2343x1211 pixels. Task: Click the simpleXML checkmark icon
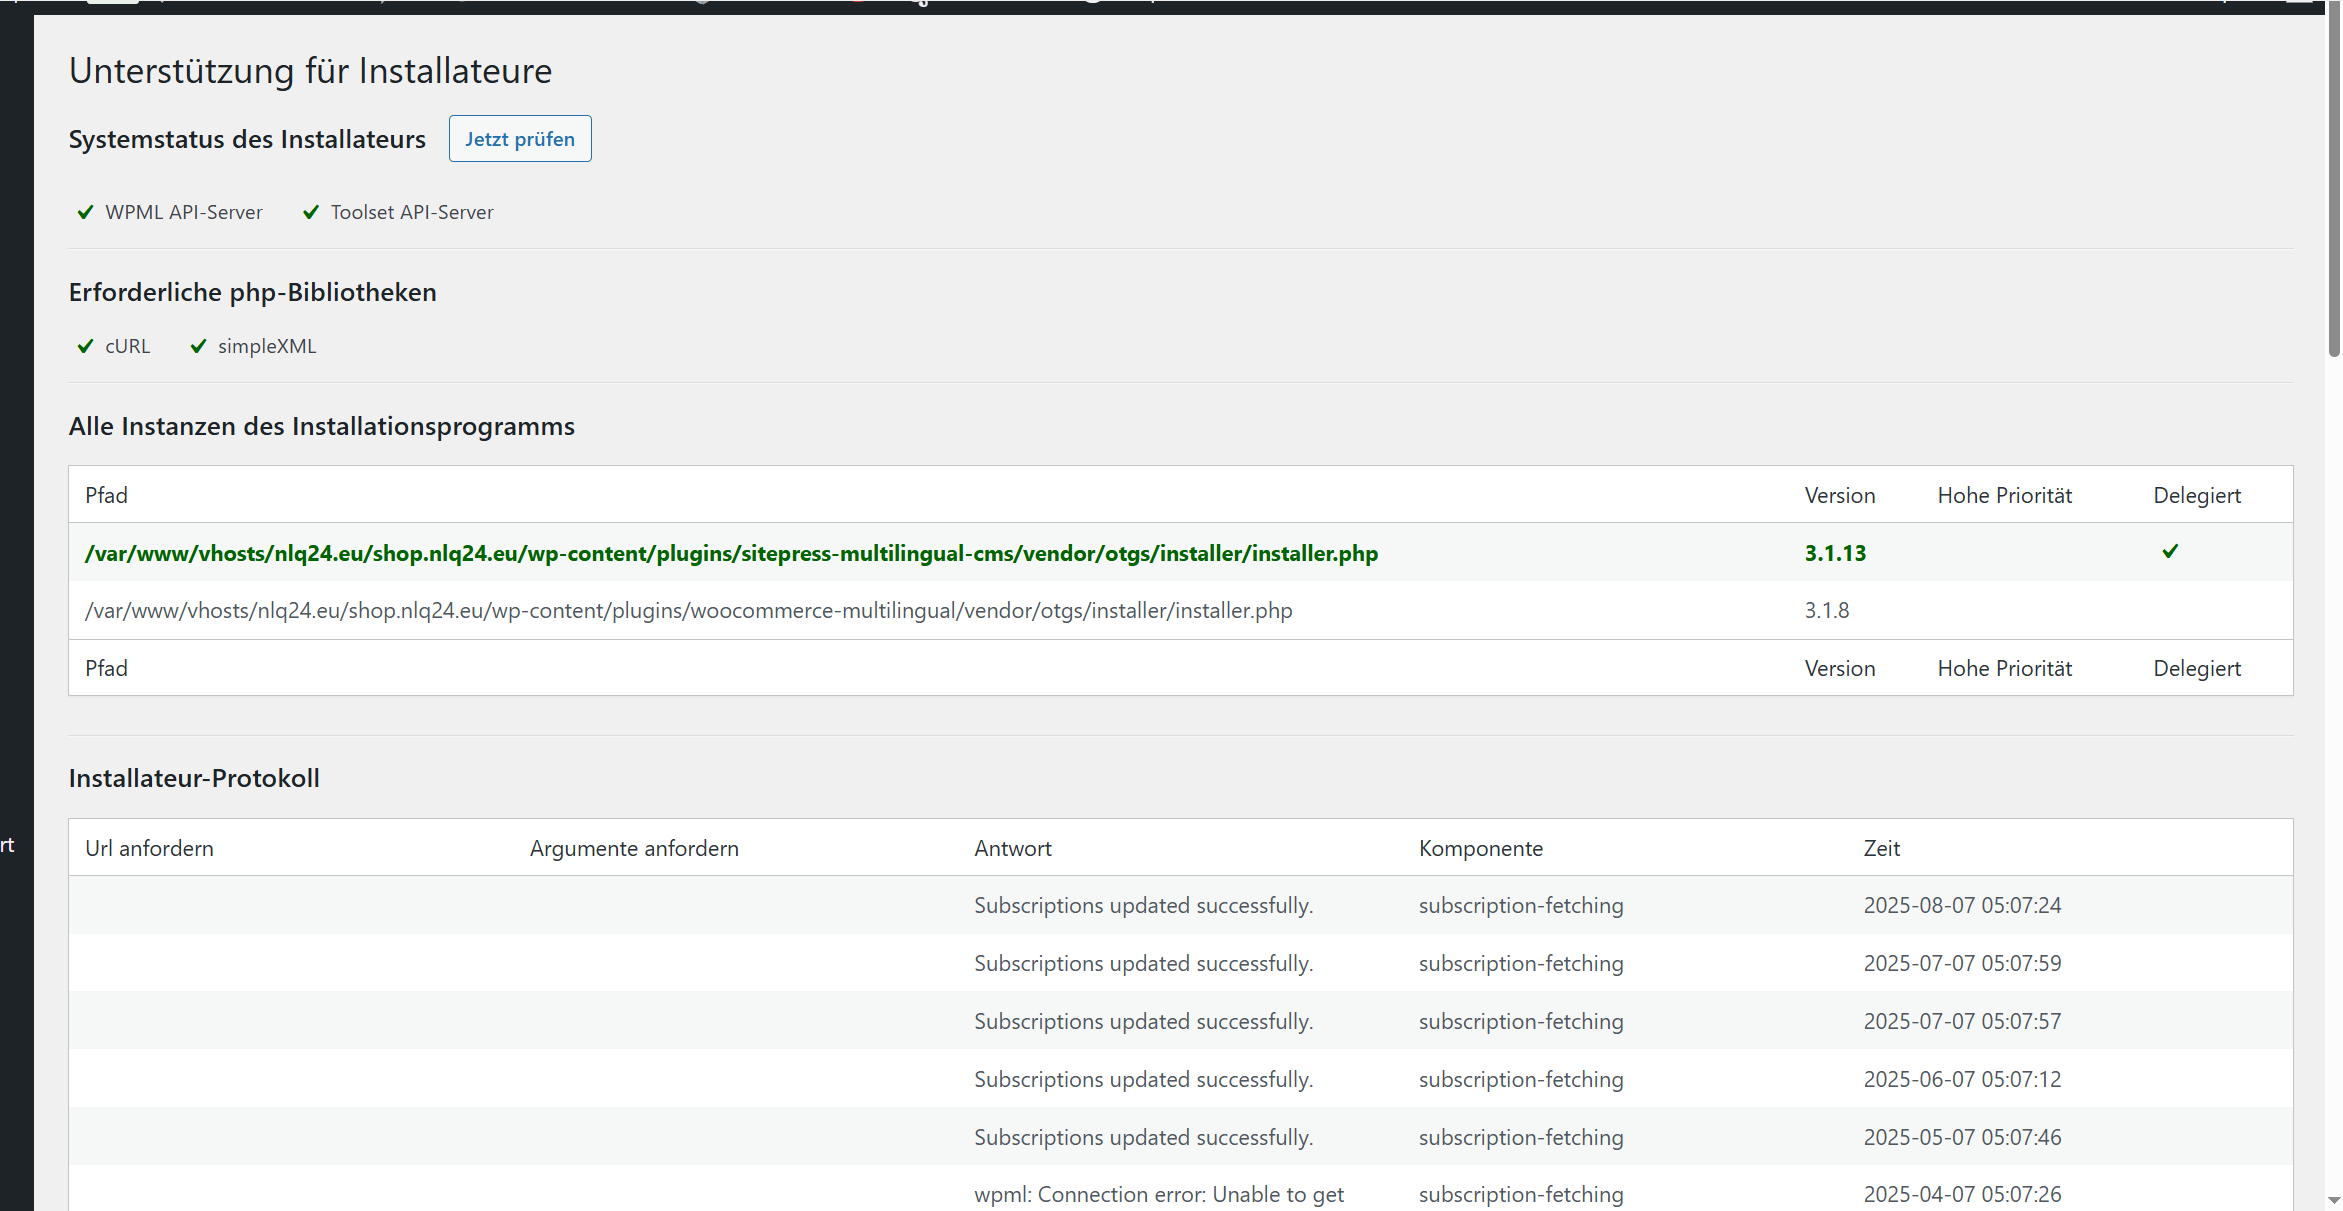(198, 346)
